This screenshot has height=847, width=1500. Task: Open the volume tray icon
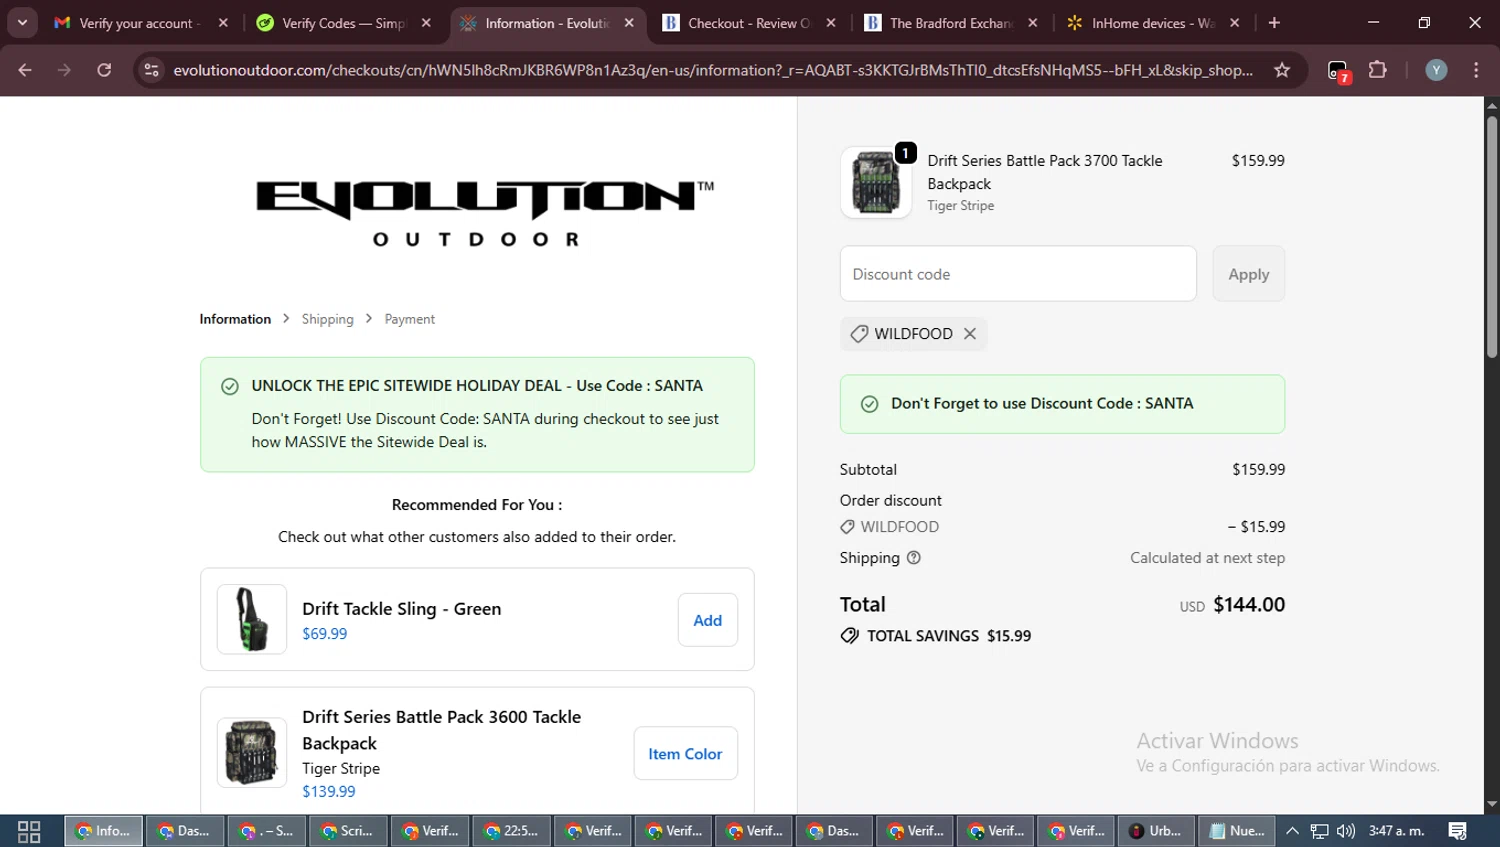coord(1346,831)
